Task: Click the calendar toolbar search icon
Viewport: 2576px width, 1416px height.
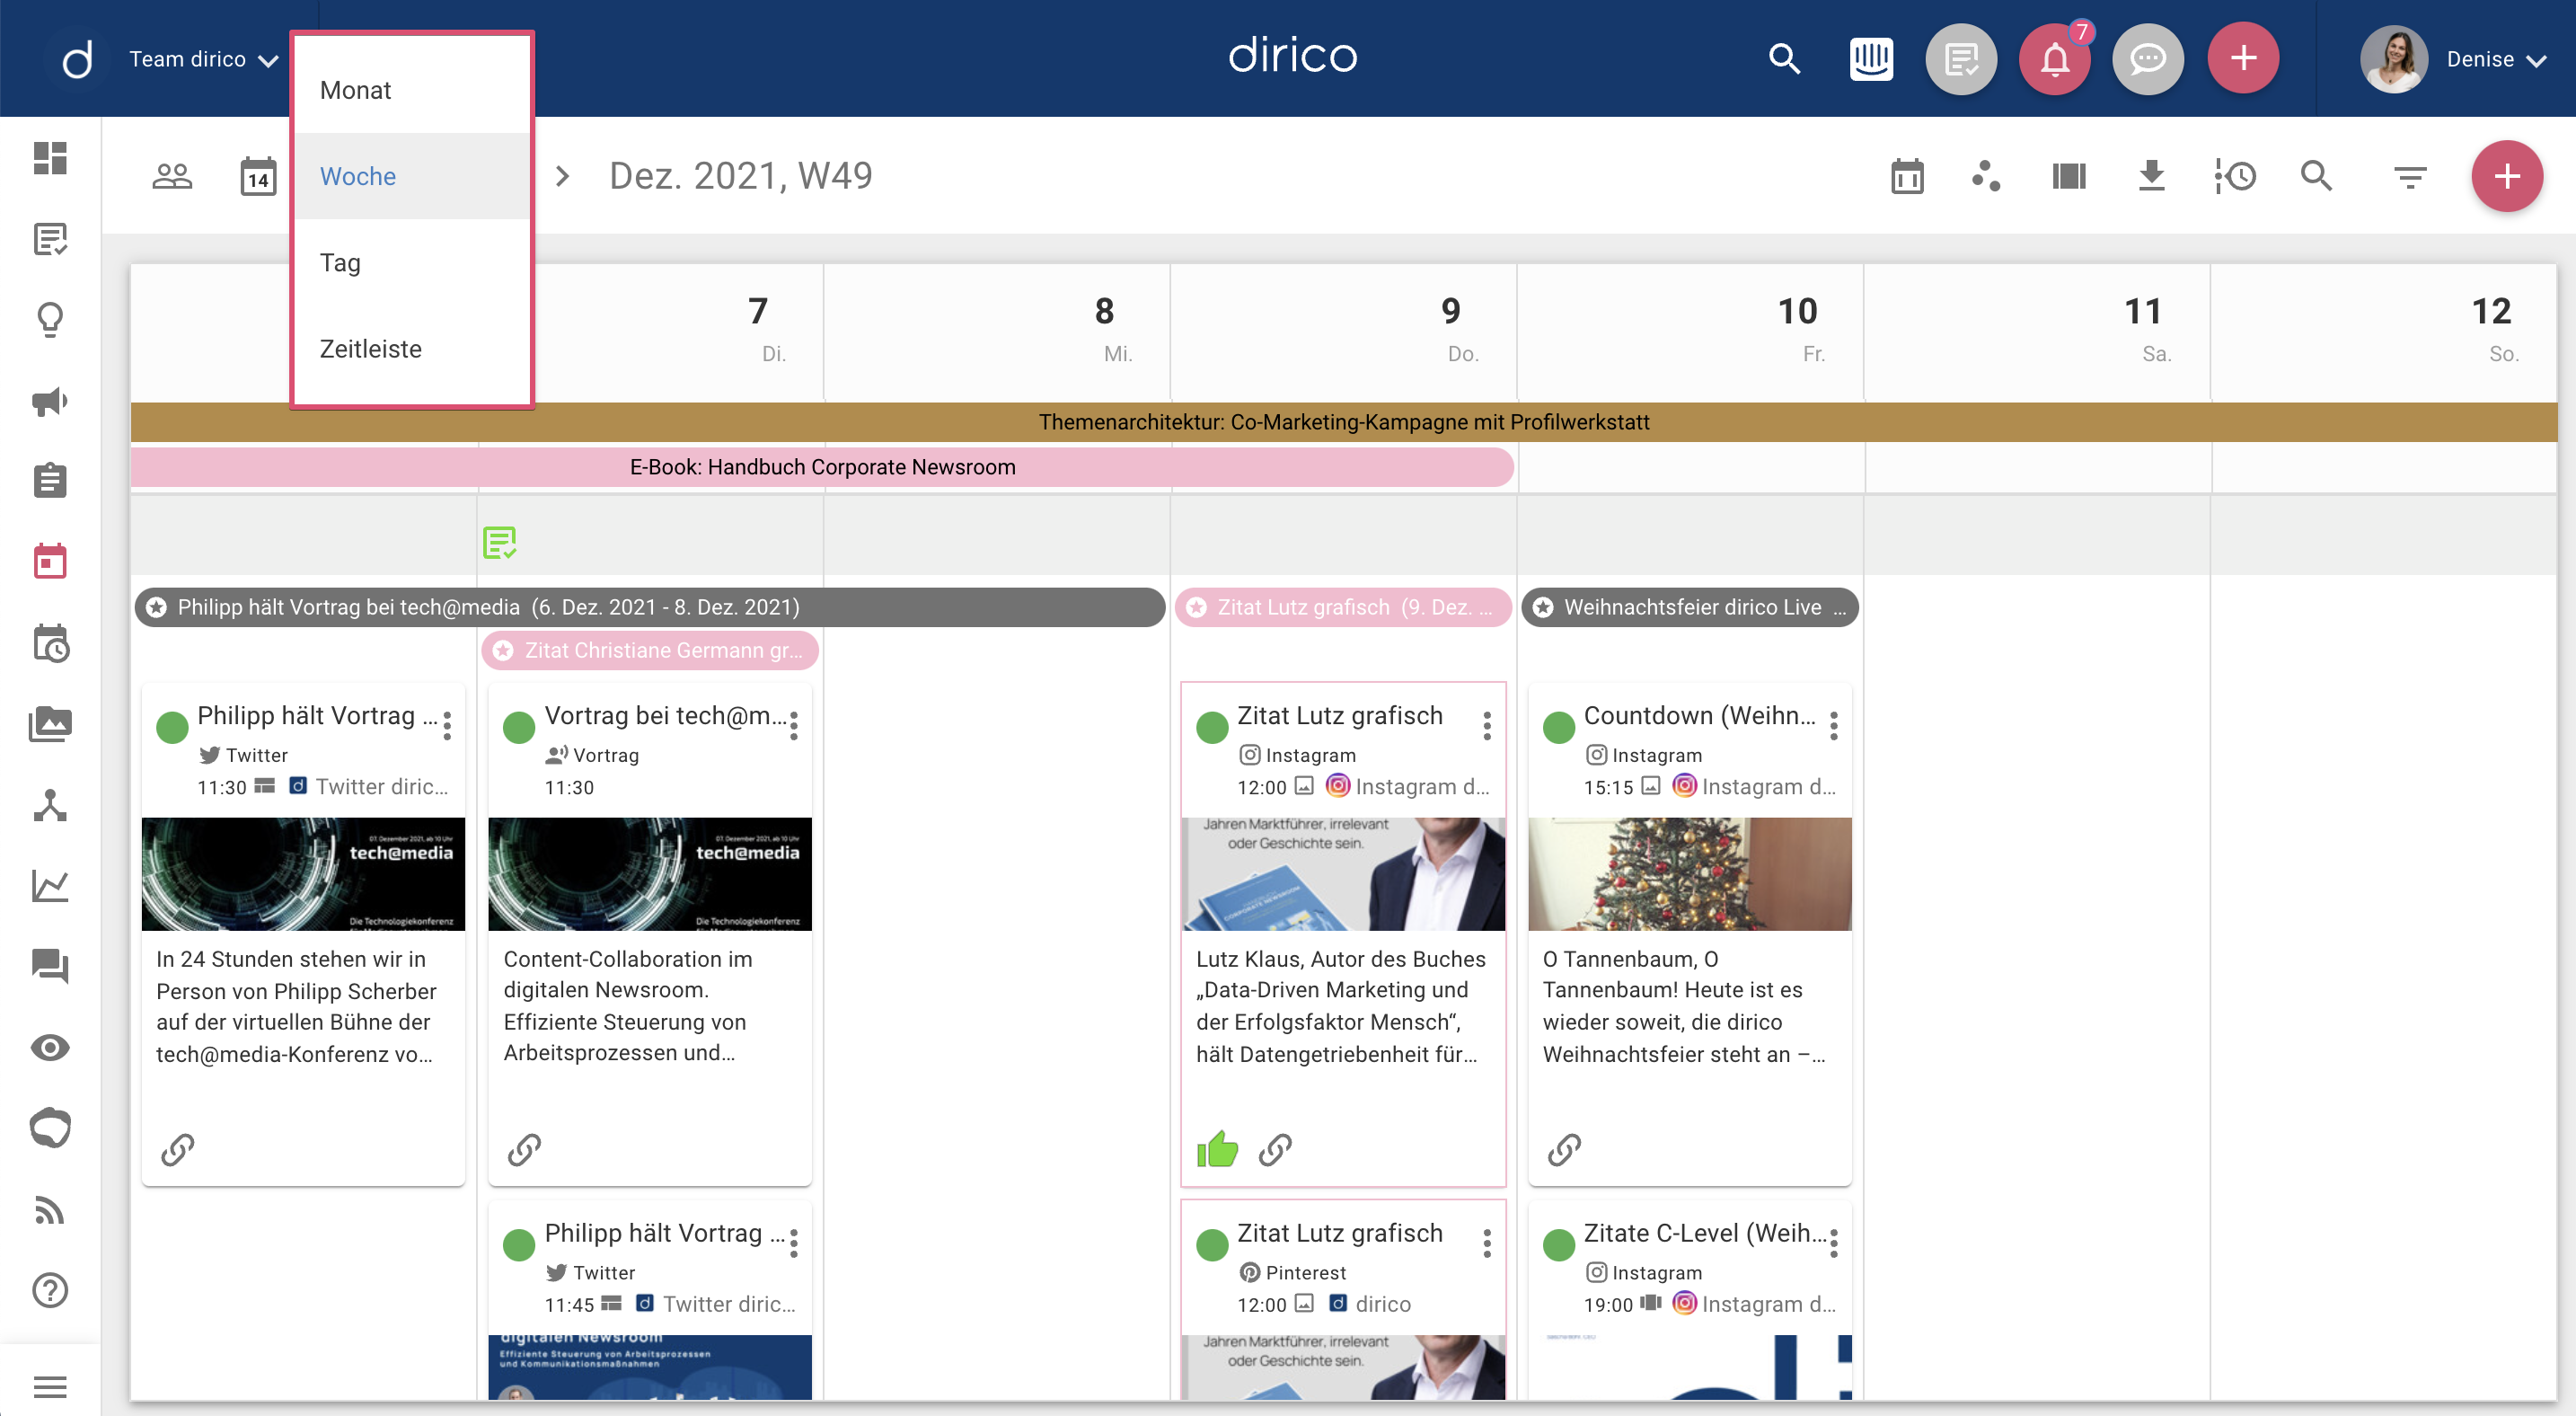Action: (2316, 176)
